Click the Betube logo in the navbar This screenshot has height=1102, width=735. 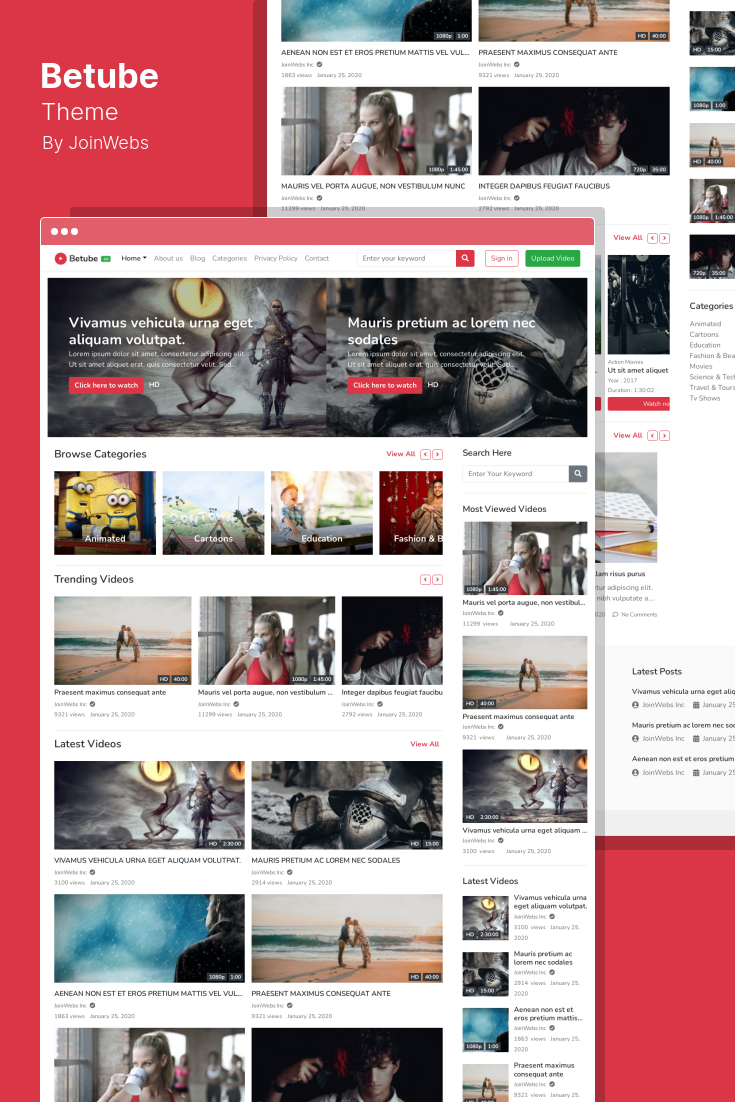(82, 259)
